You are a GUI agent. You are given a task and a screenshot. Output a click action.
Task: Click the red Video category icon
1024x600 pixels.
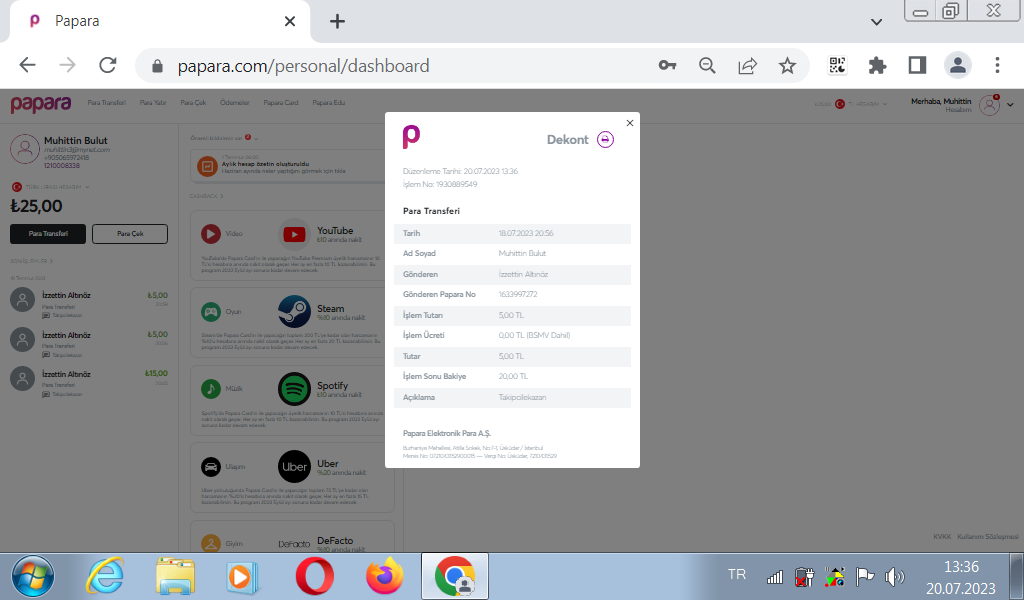point(210,233)
